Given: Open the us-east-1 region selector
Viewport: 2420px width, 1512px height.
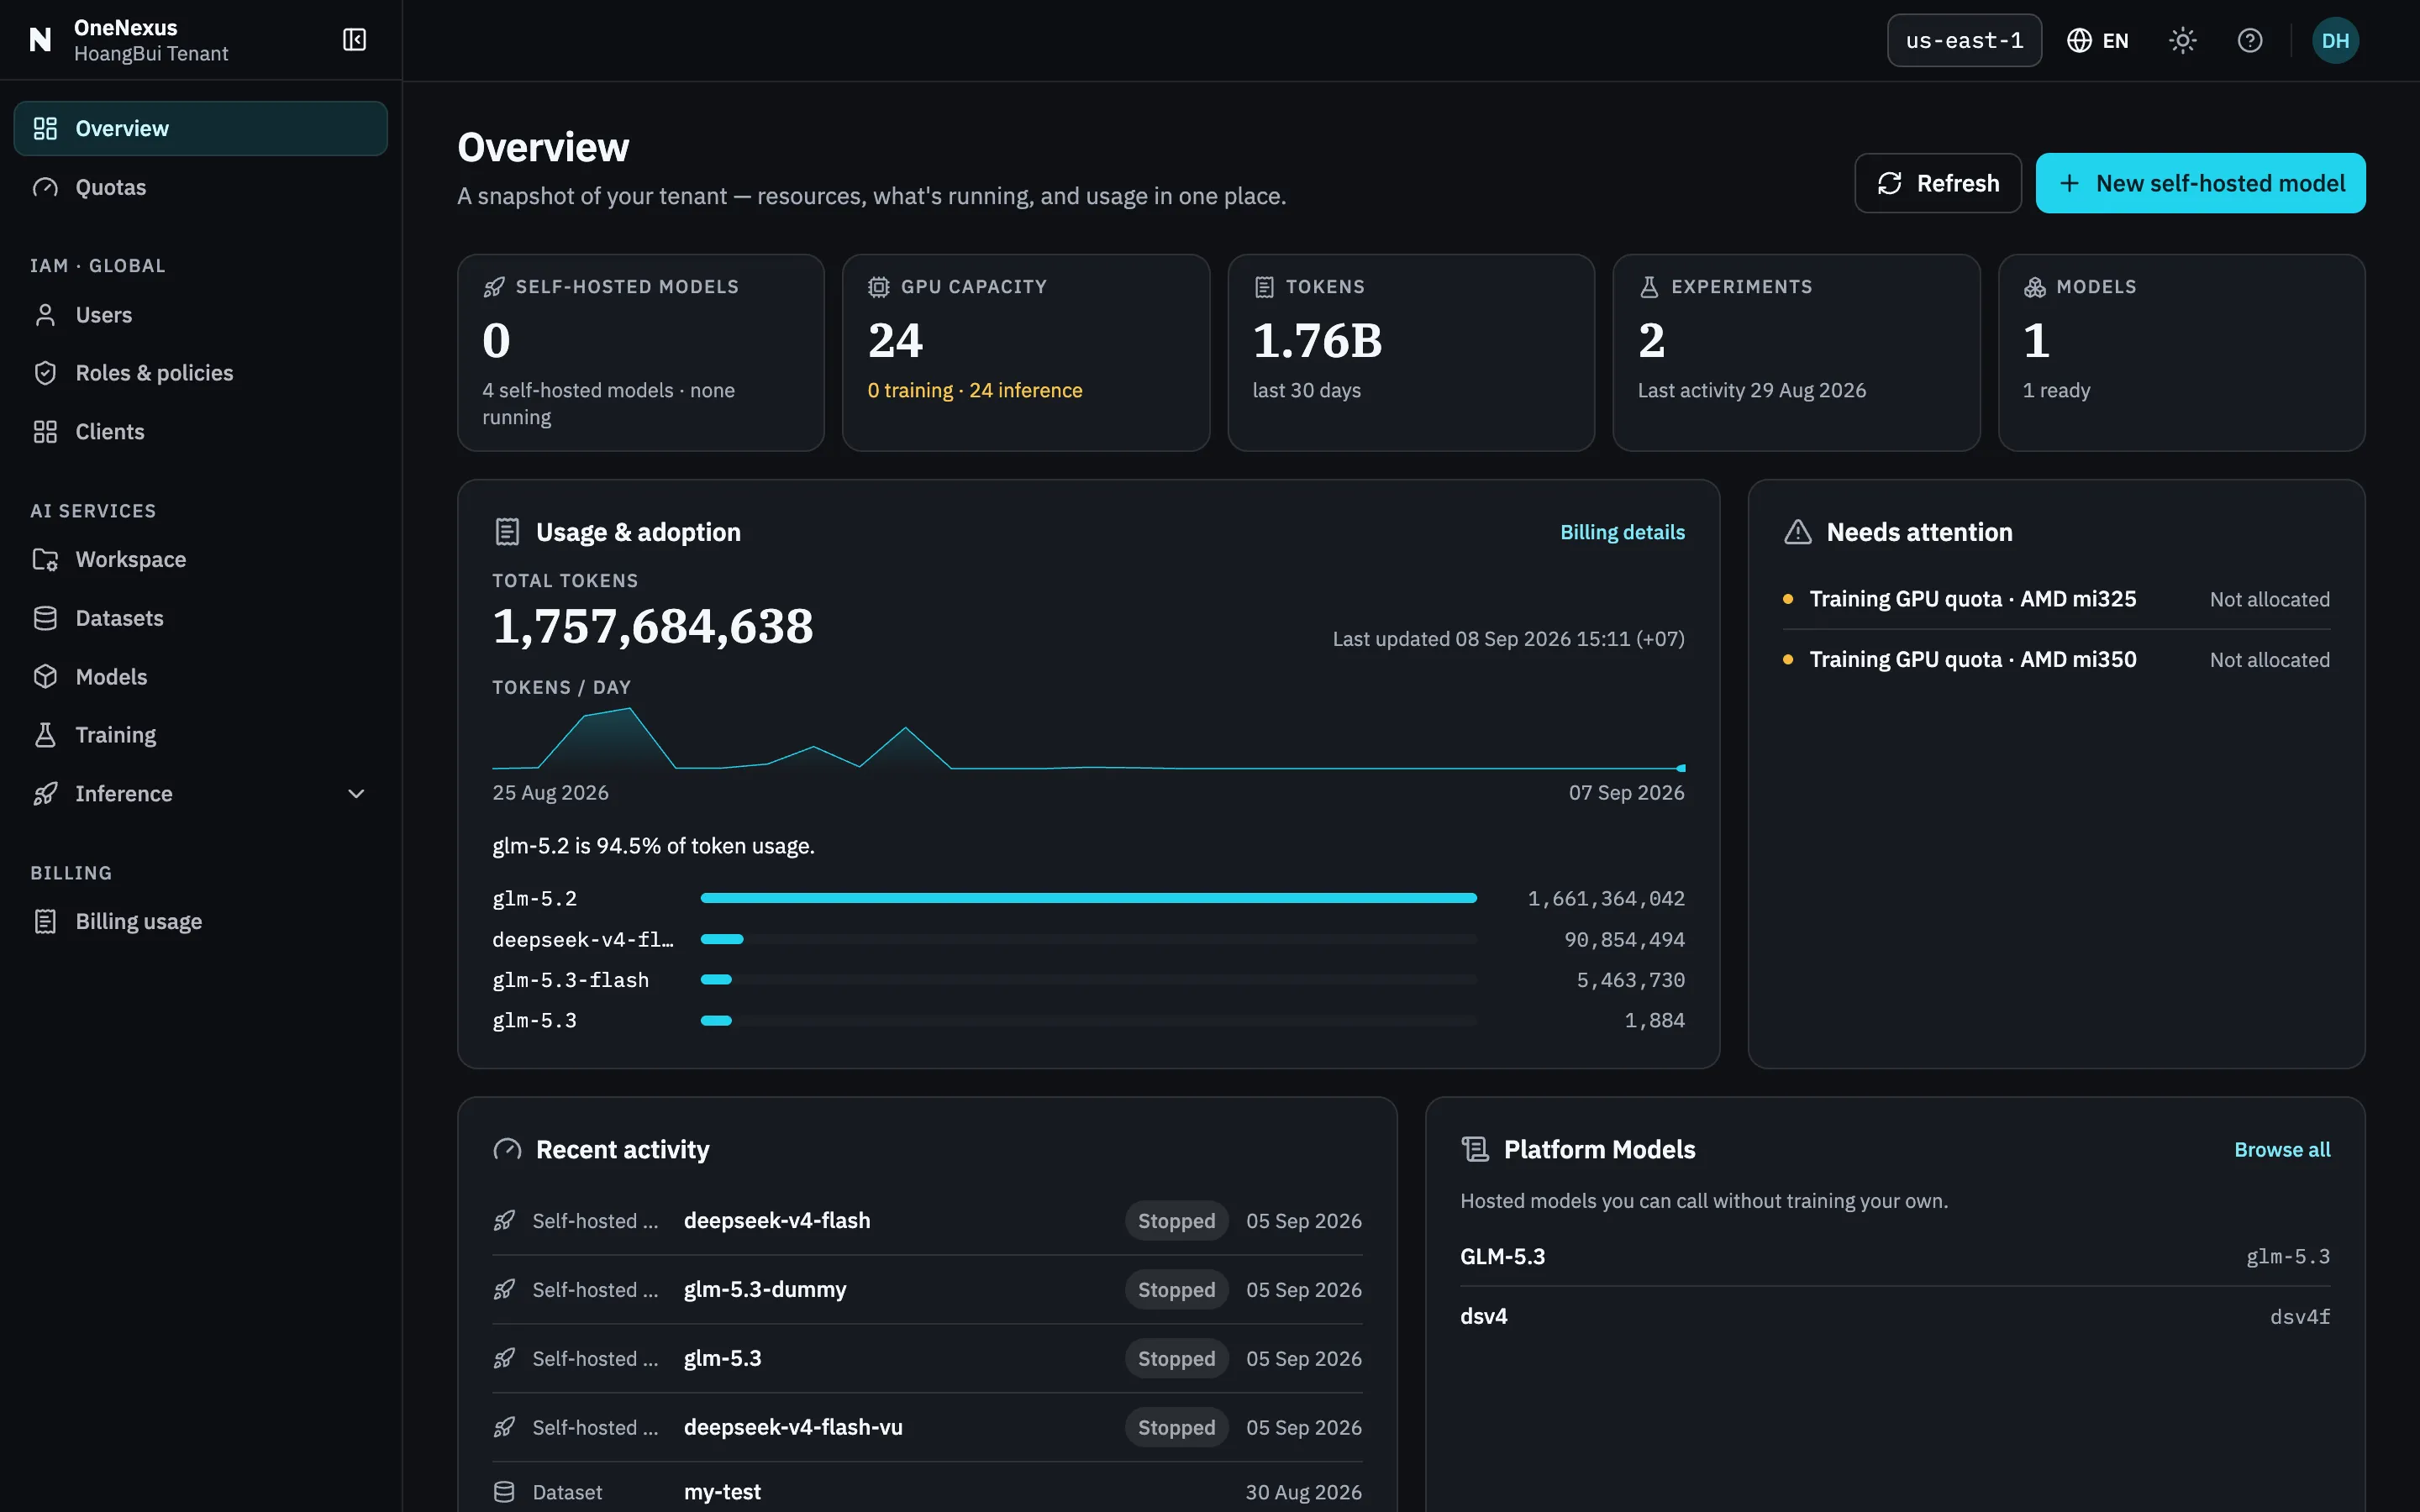Looking at the screenshot, I should [x=1964, y=41].
